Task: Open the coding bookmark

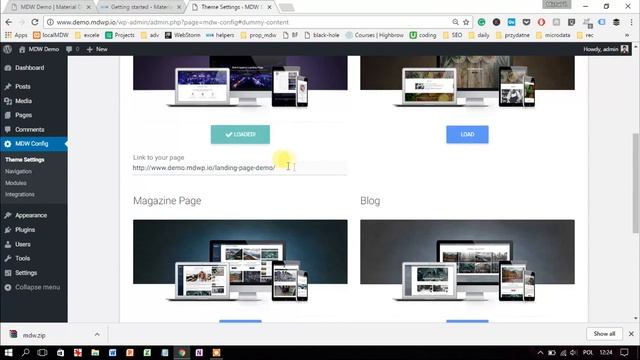Action: coord(423,35)
